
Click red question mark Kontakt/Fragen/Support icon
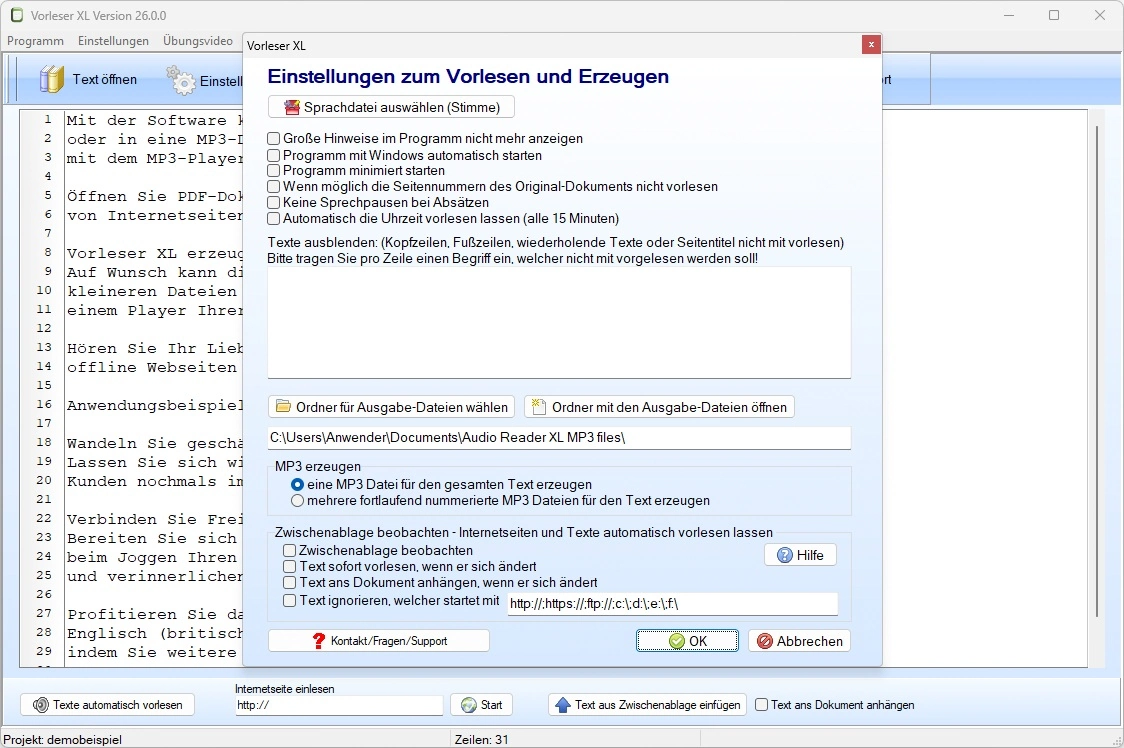pos(319,640)
